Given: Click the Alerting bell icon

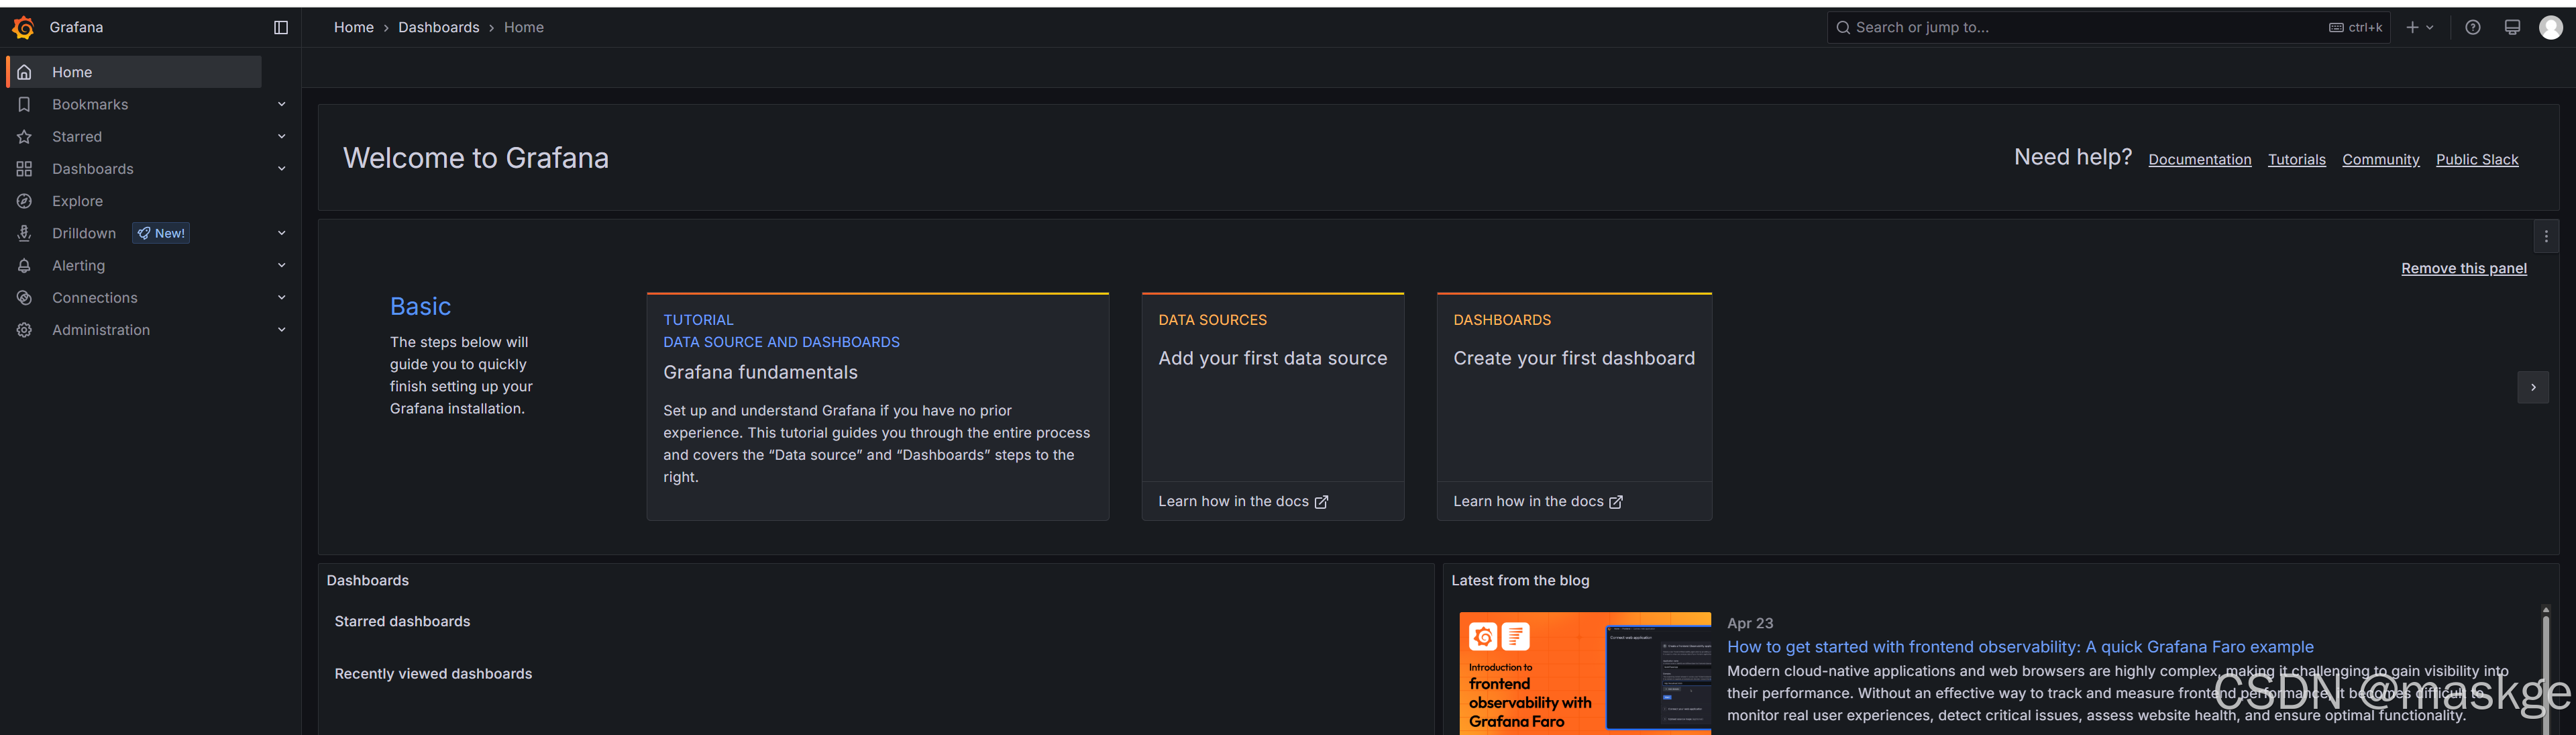Looking at the screenshot, I should [24, 265].
